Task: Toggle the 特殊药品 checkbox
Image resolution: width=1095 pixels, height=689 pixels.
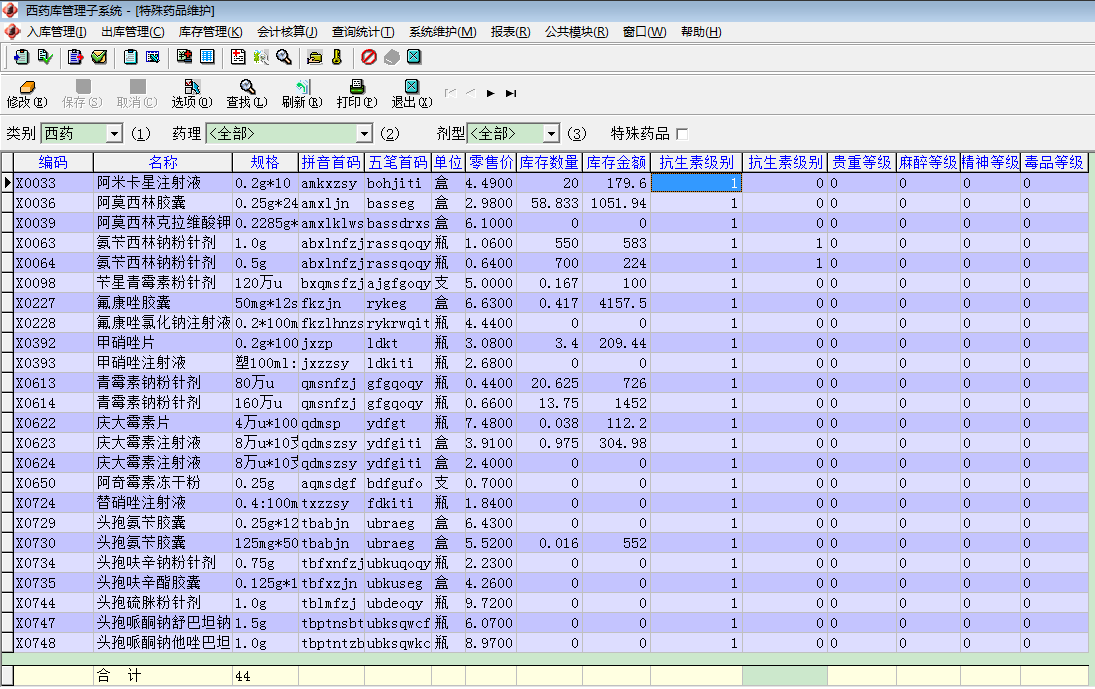Action: pos(682,134)
